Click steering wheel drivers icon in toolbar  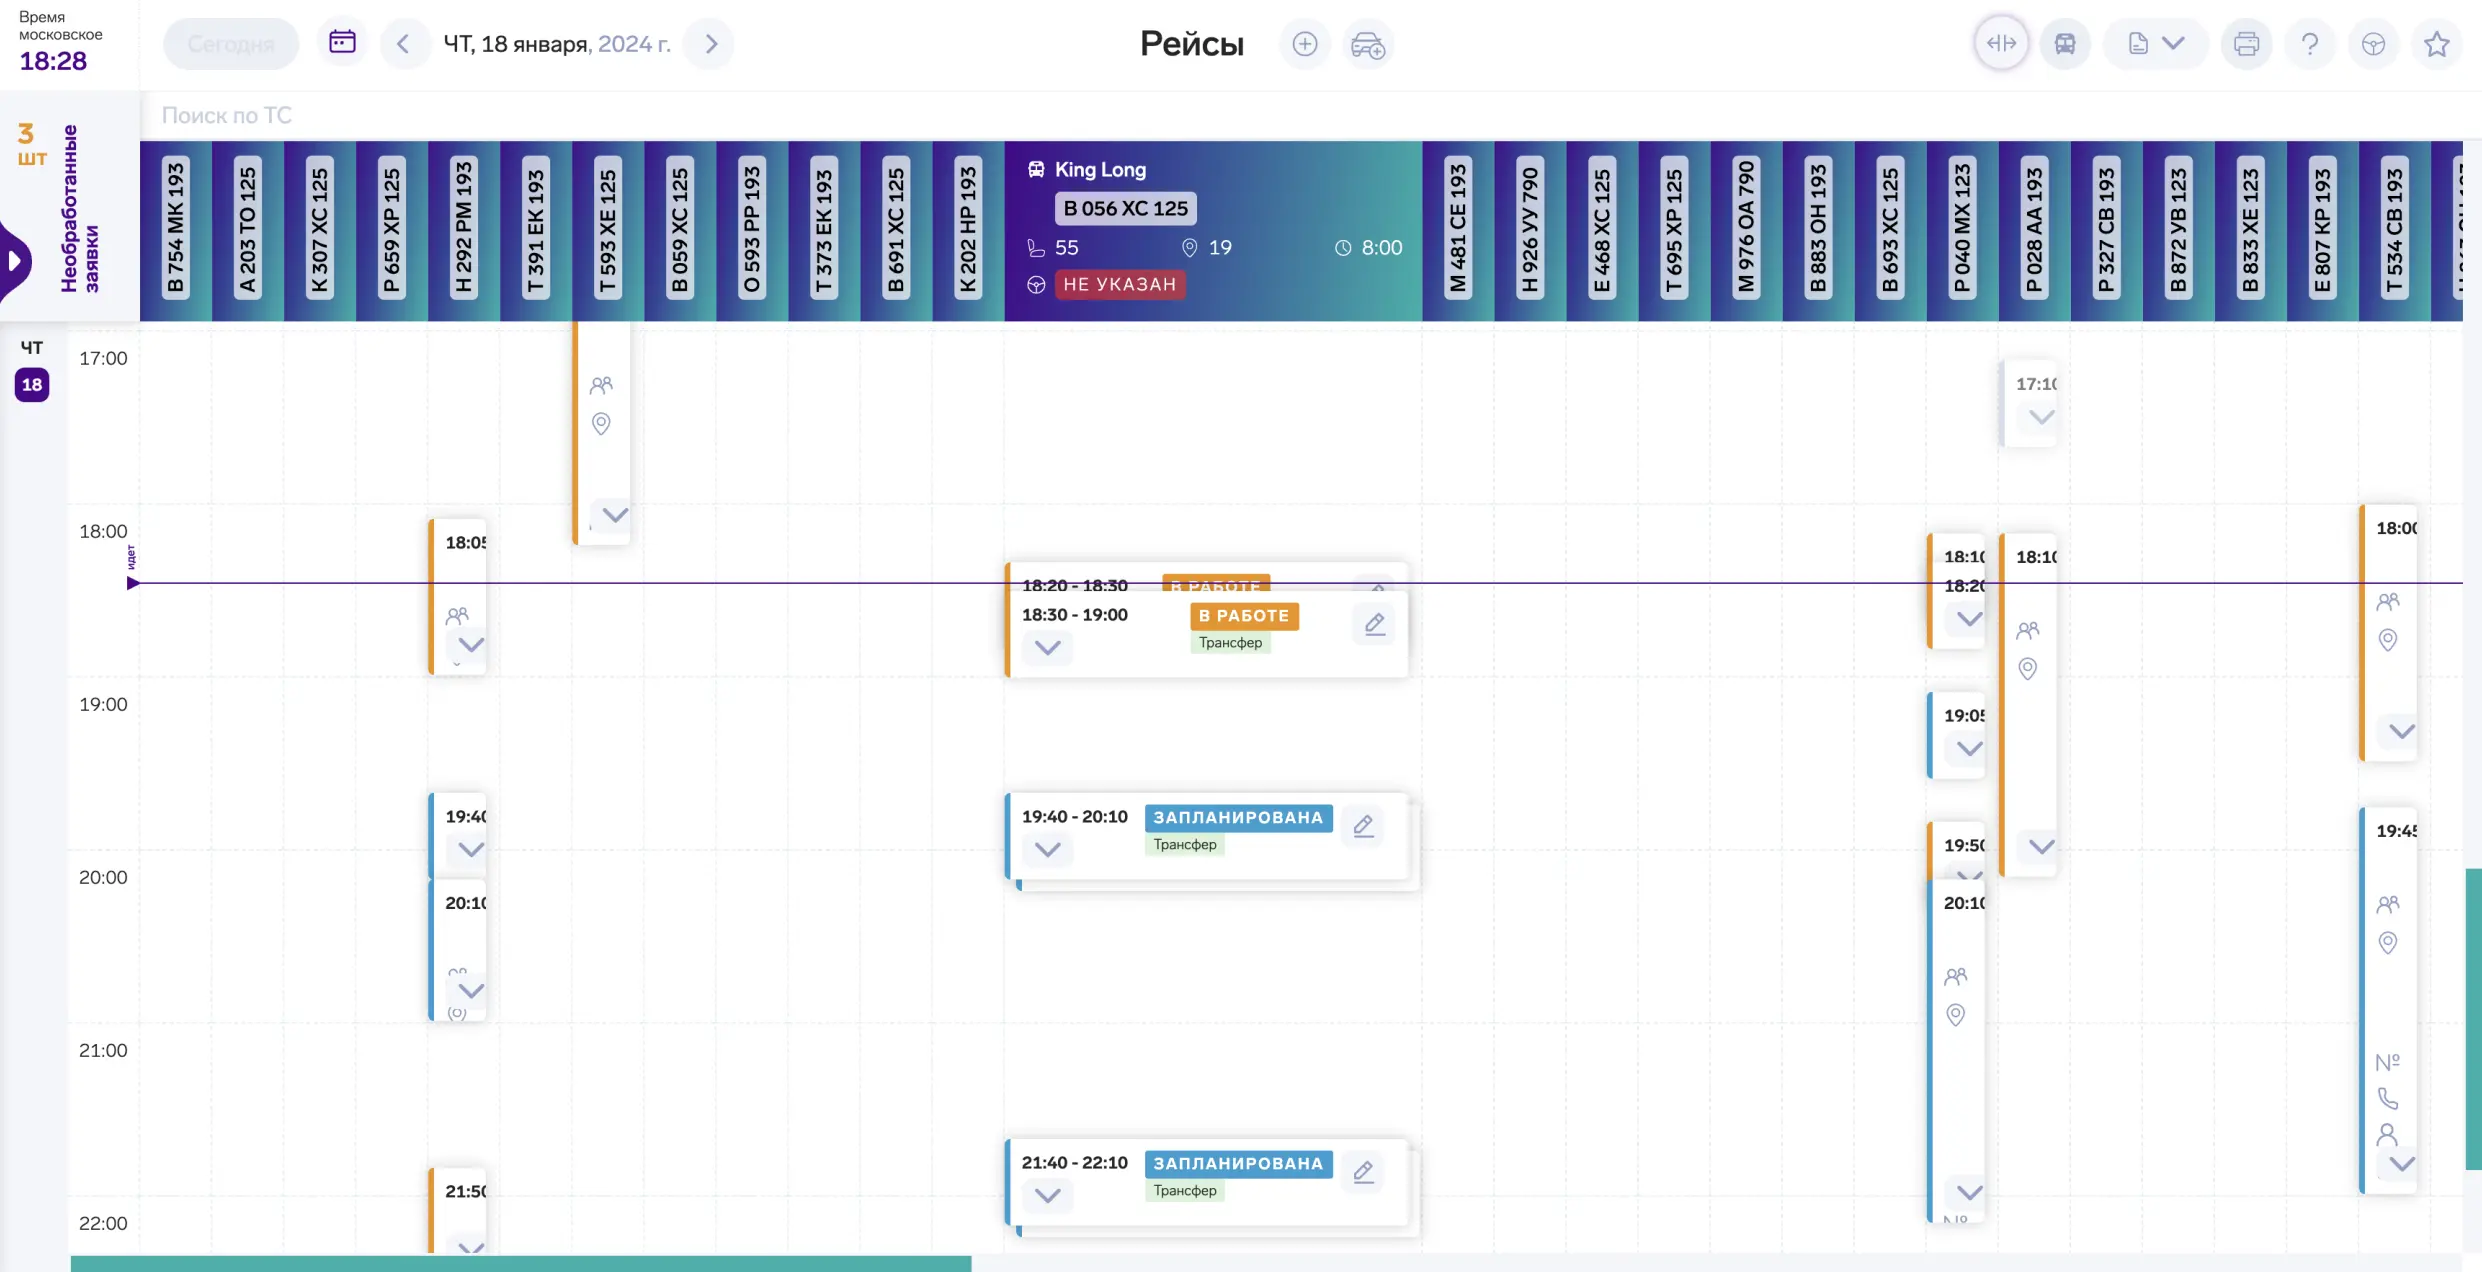point(2373,44)
